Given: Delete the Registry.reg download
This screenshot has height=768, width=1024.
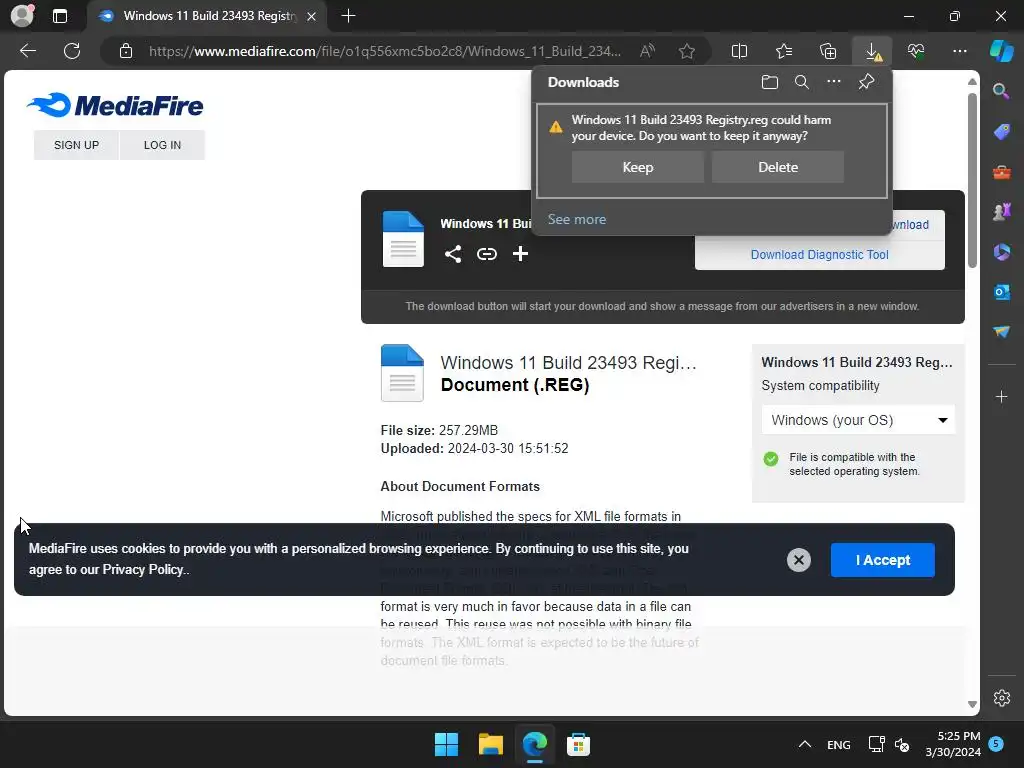Looking at the screenshot, I should [x=777, y=167].
